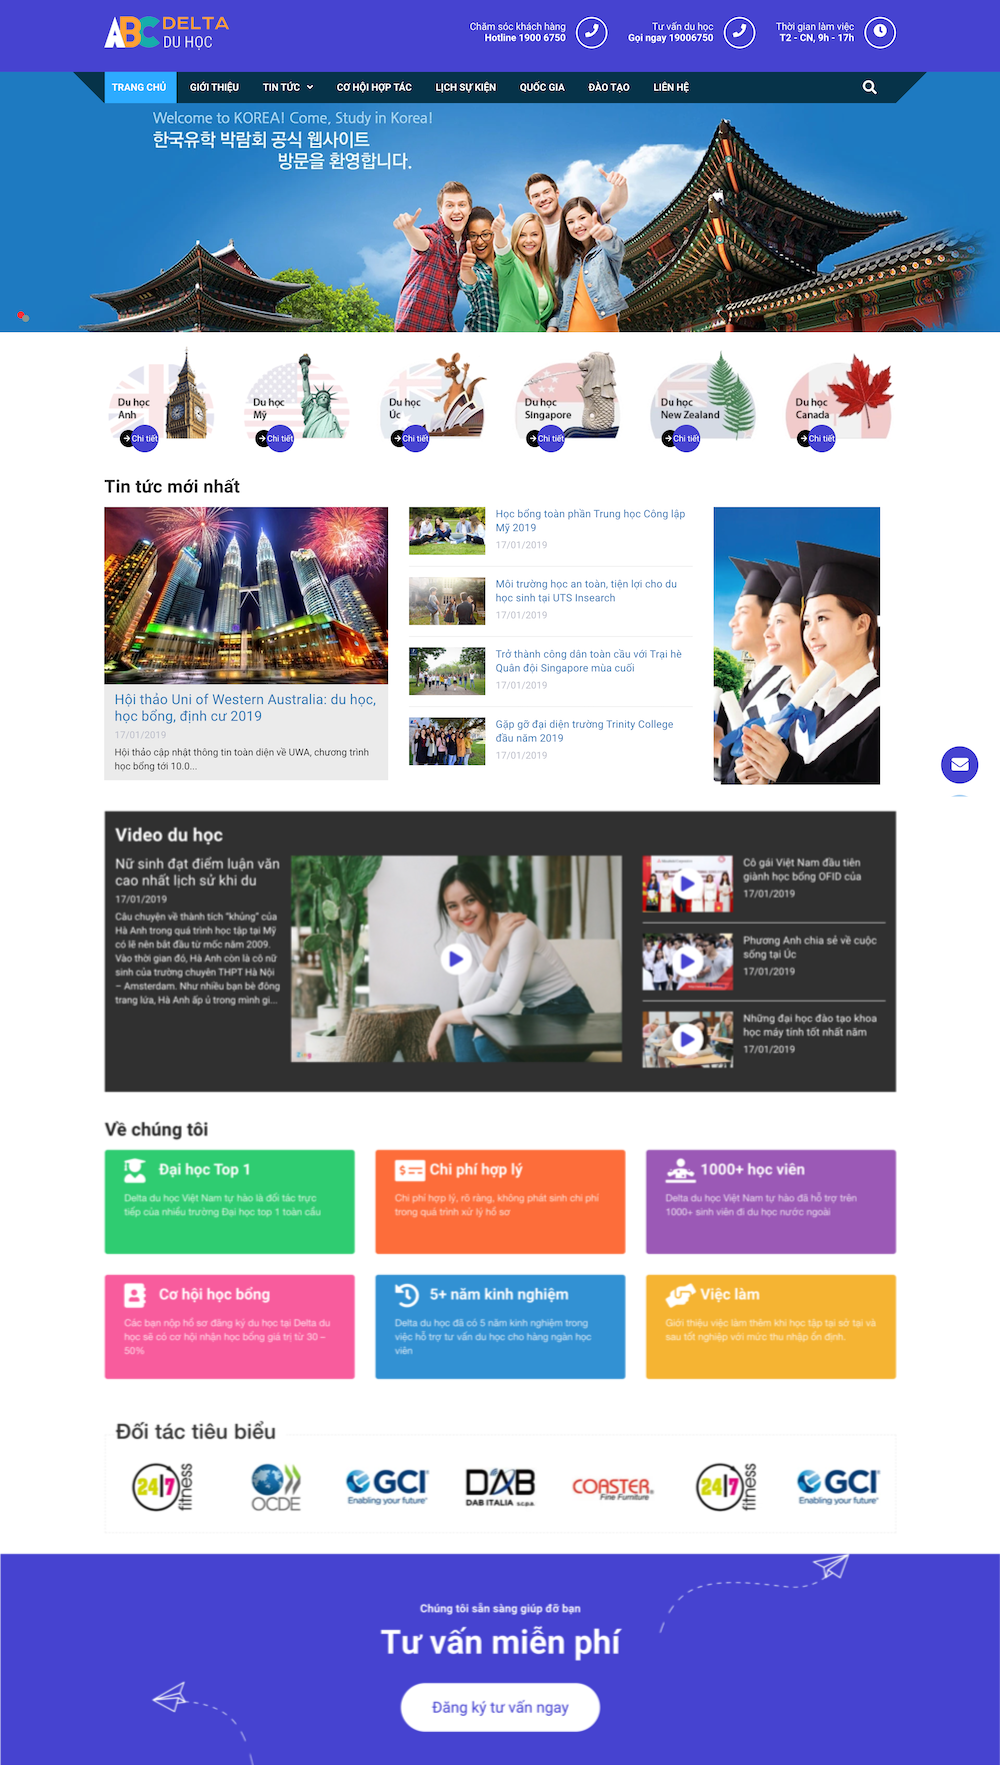Open Môi trường học an toàn UTS article

(x=586, y=591)
